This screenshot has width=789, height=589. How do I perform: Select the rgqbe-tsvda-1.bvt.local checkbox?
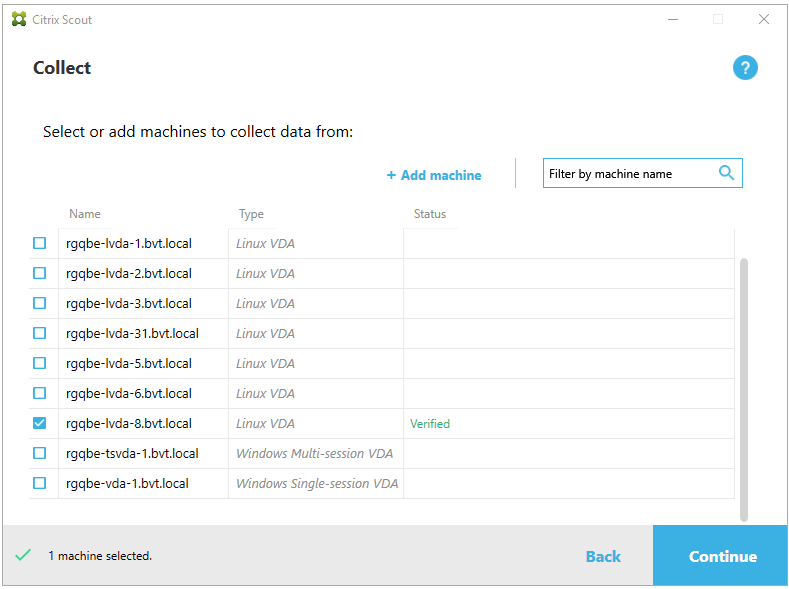pyautogui.click(x=40, y=453)
